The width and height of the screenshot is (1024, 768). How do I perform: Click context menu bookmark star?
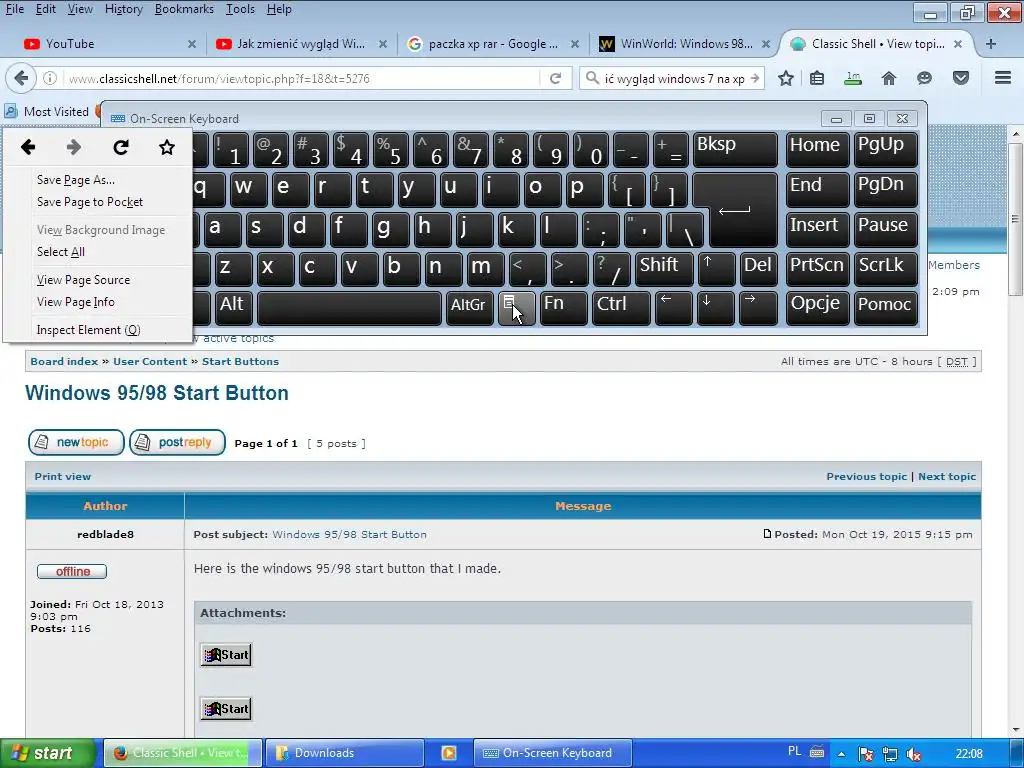(167, 147)
